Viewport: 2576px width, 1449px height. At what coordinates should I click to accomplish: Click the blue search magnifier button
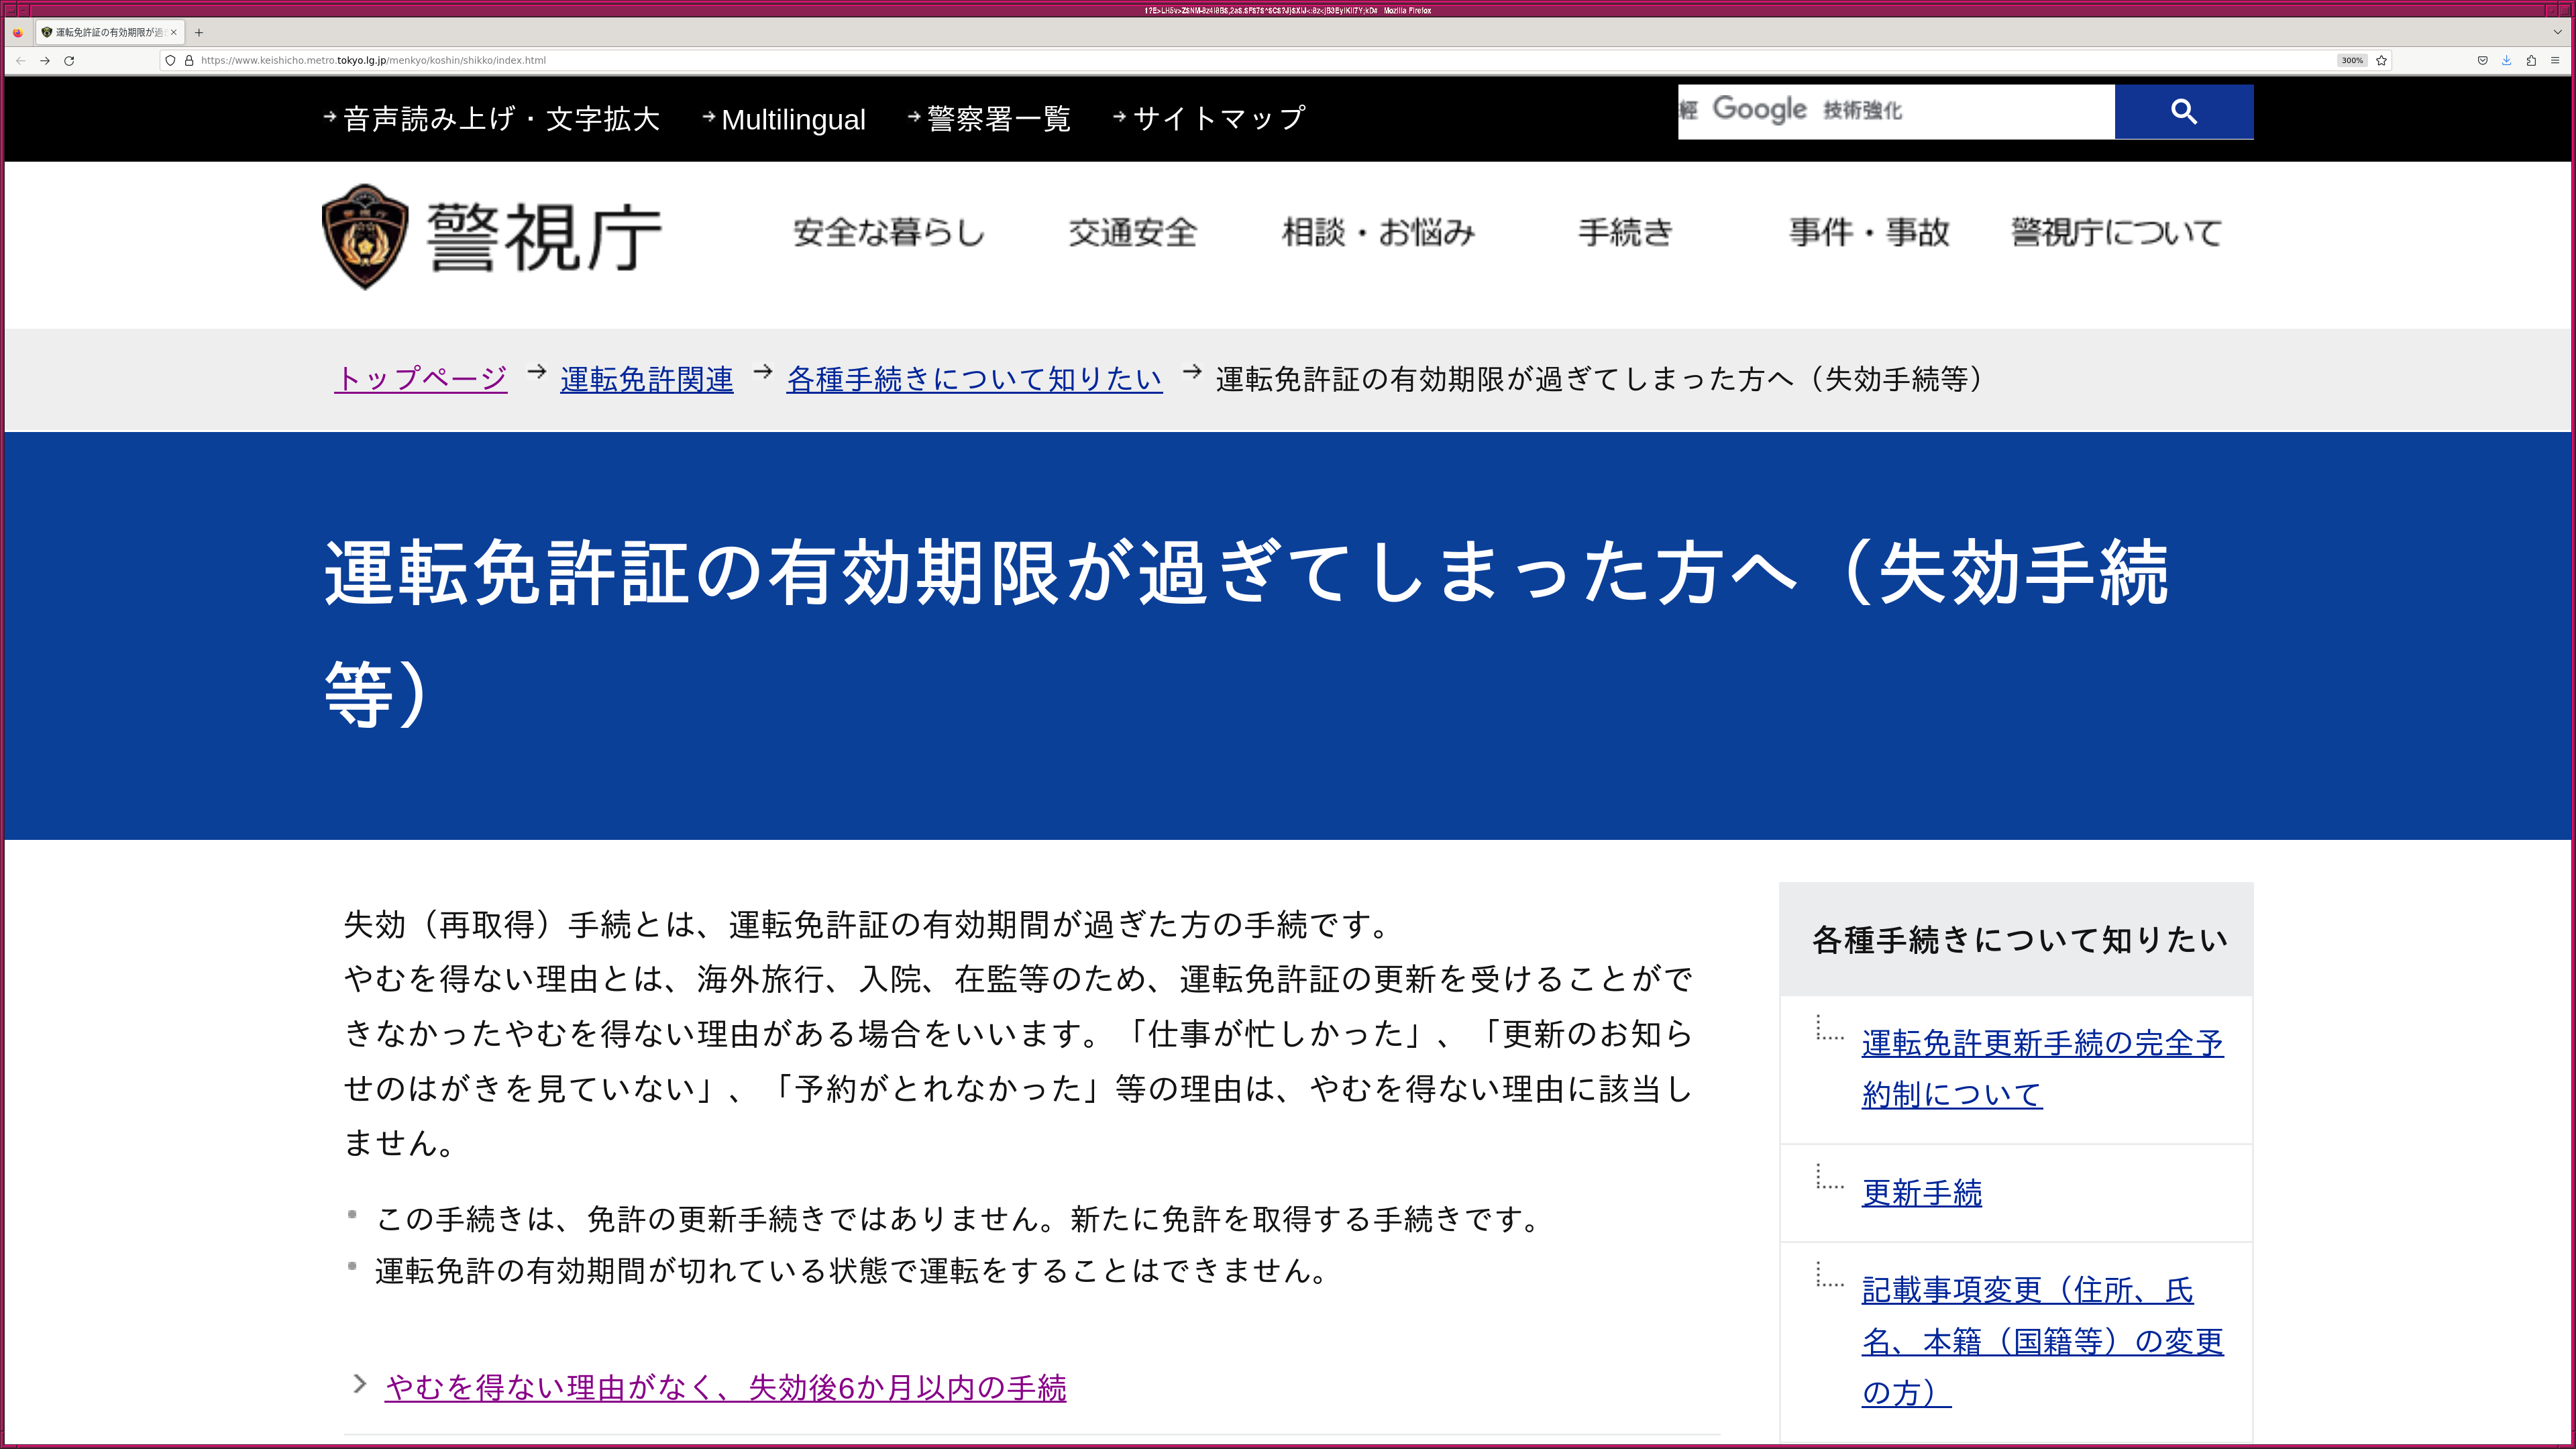(2183, 112)
